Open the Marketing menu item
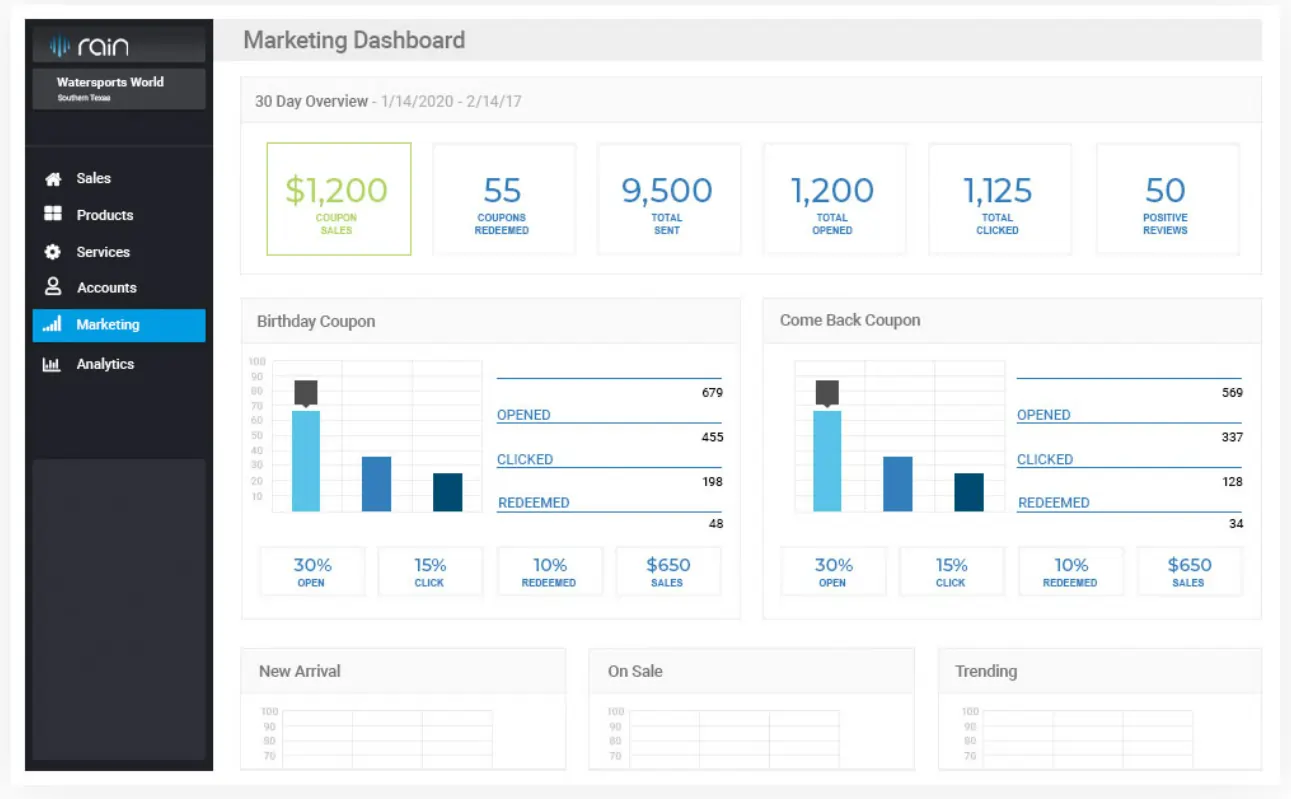The height and width of the screenshot is (799, 1291). 119,325
